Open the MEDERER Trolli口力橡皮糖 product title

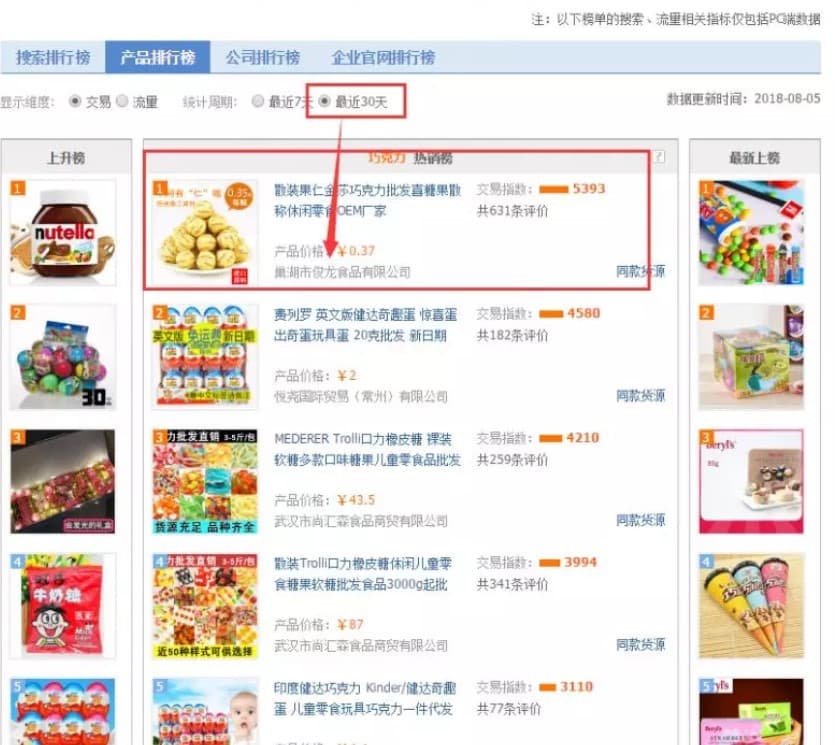(x=367, y=449)
